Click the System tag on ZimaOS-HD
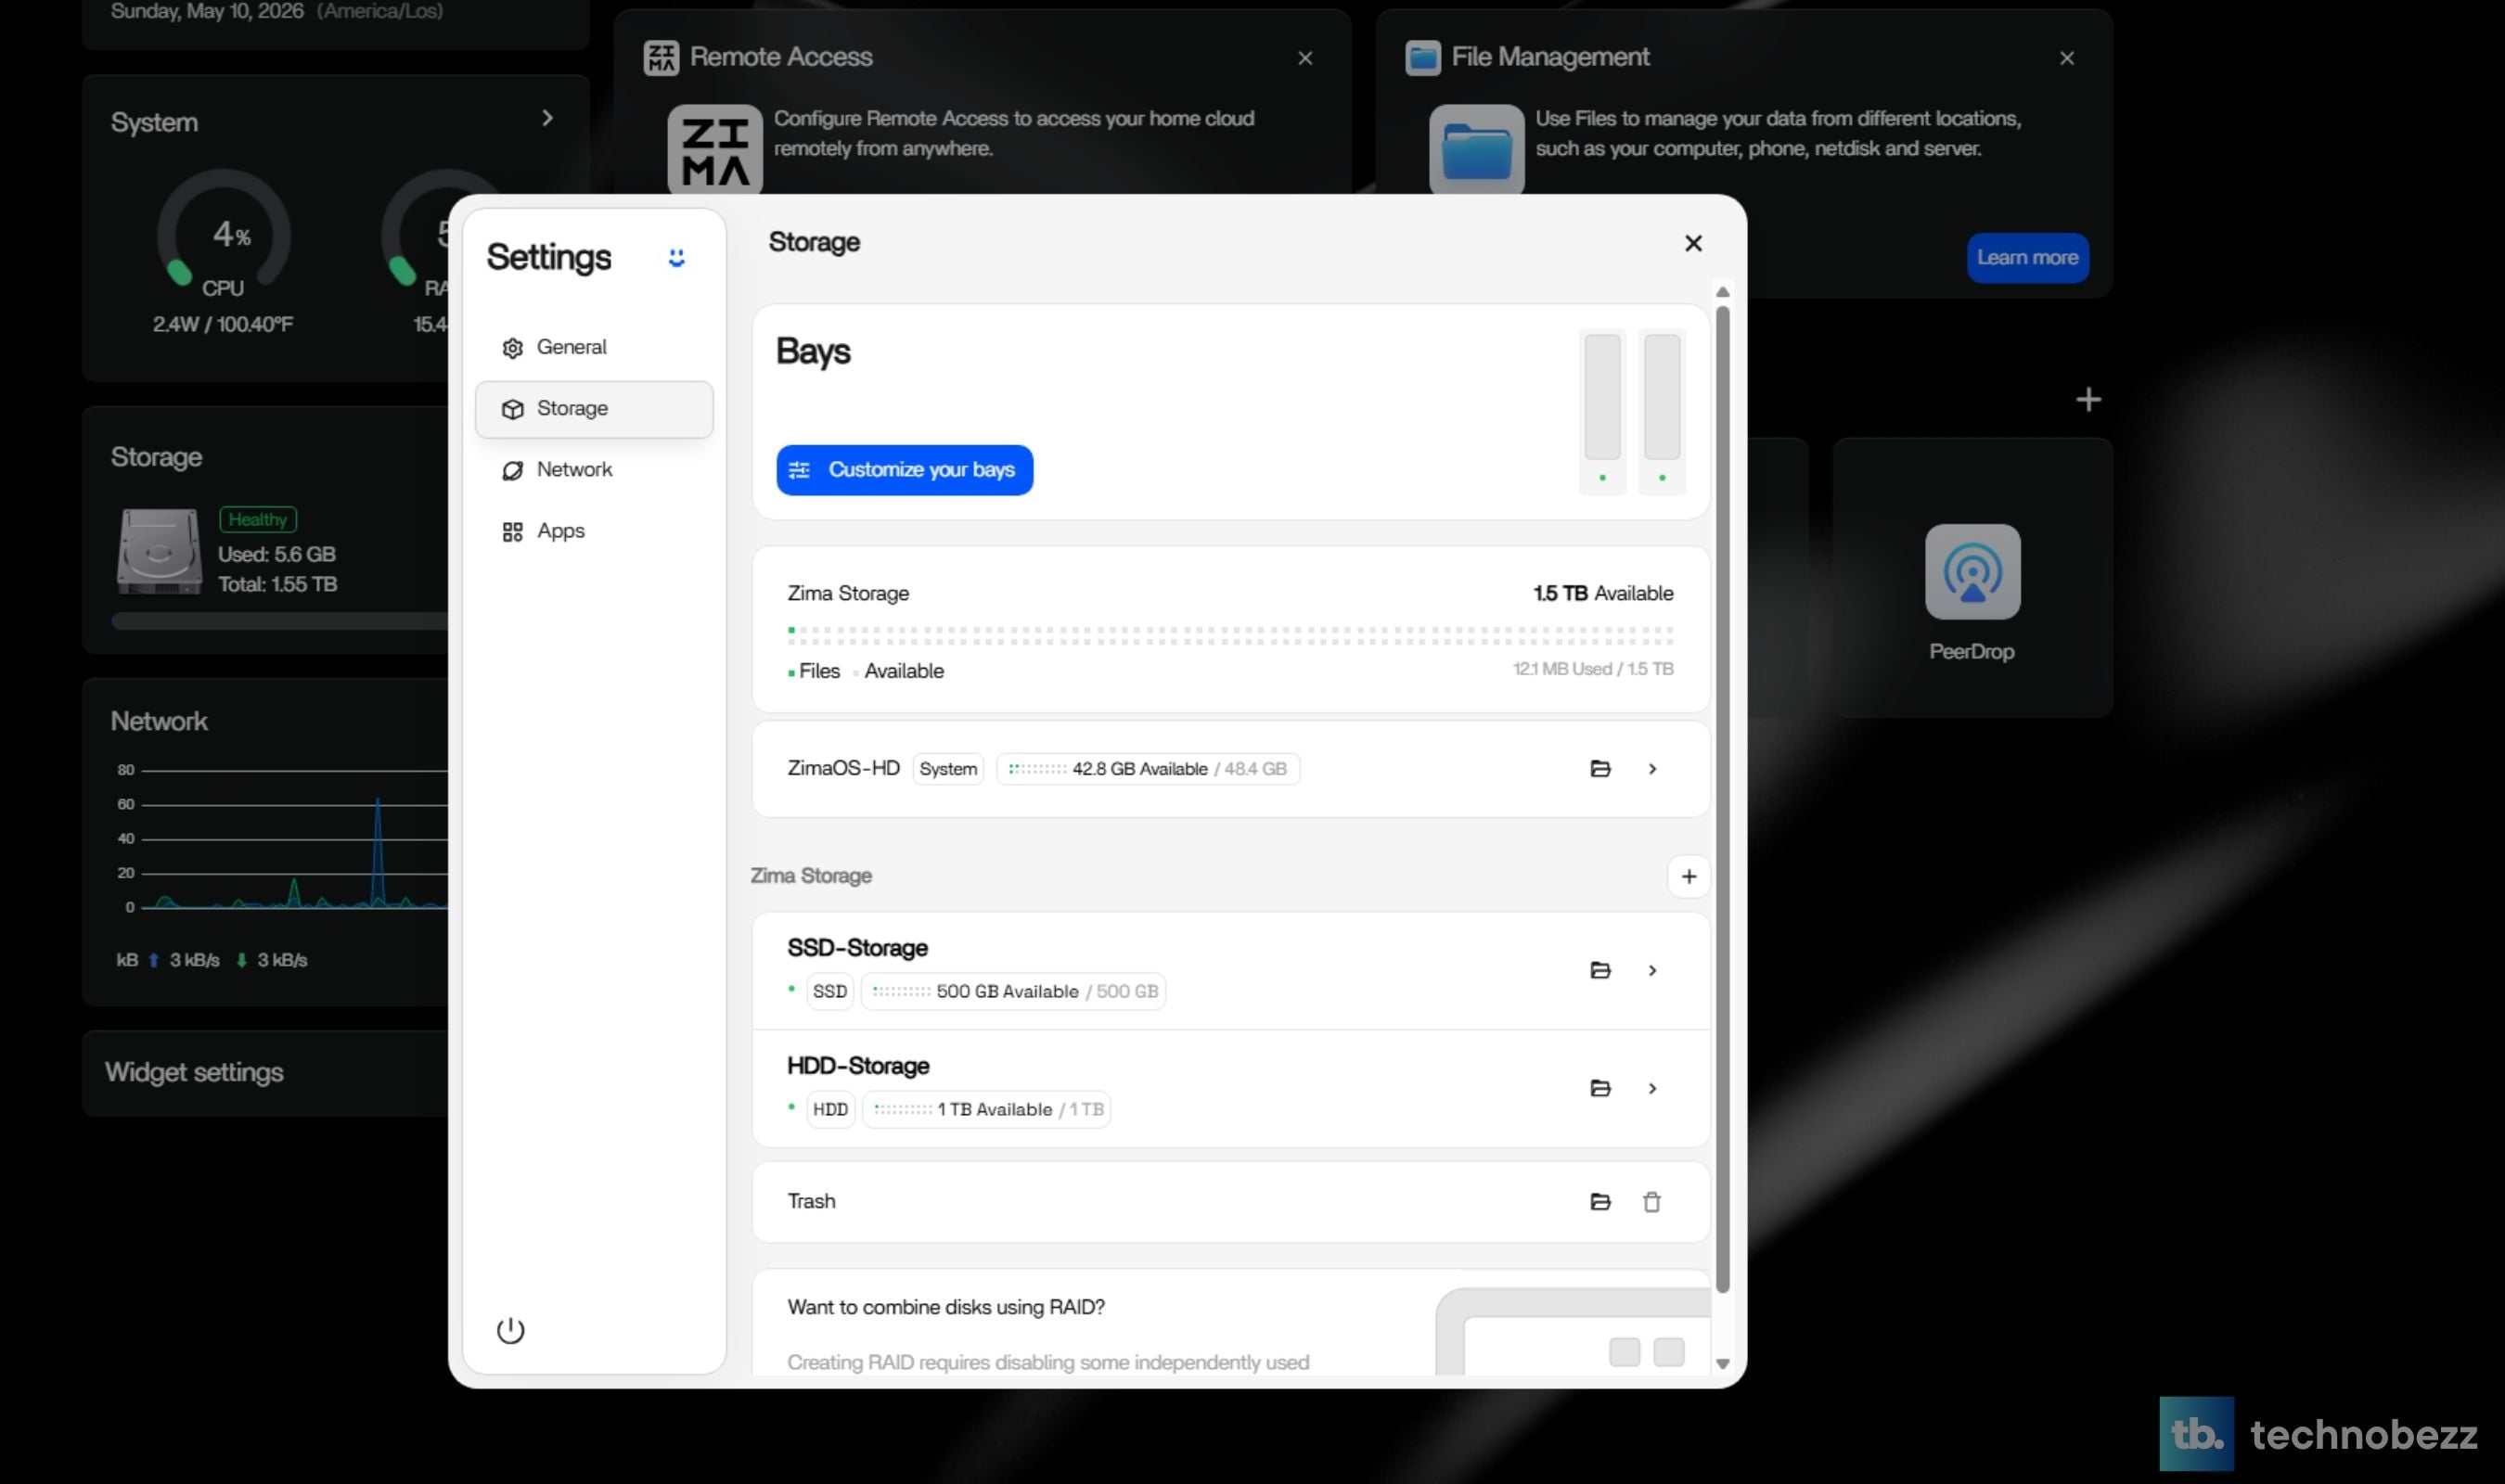The width and height of the screenshot is (2505, 1484). pos(948,769)
